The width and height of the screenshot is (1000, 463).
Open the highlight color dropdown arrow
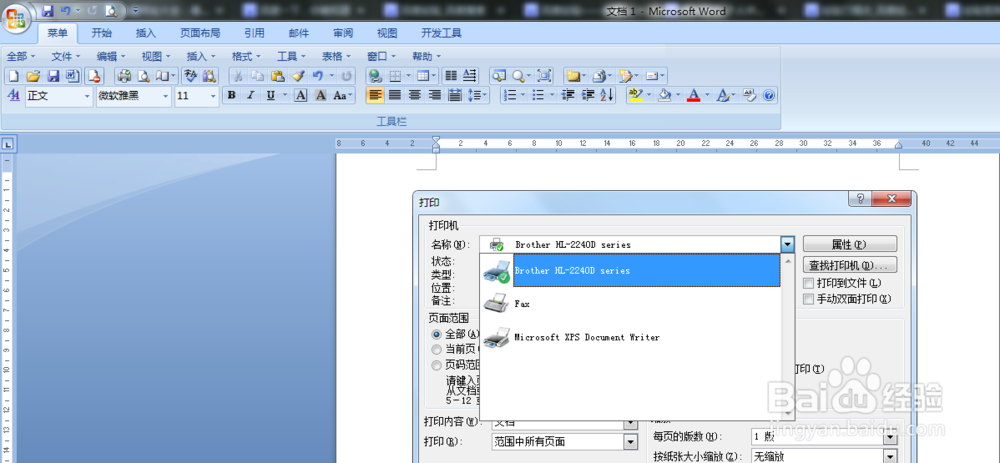point(649,96)
